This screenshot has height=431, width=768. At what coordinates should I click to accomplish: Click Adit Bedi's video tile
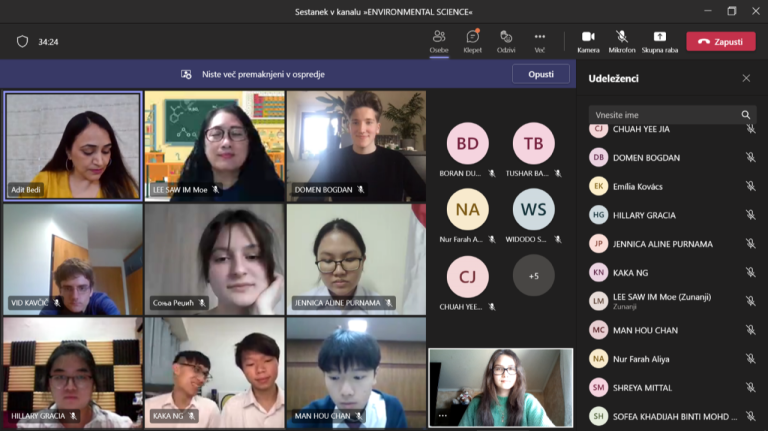pos(73,146)
